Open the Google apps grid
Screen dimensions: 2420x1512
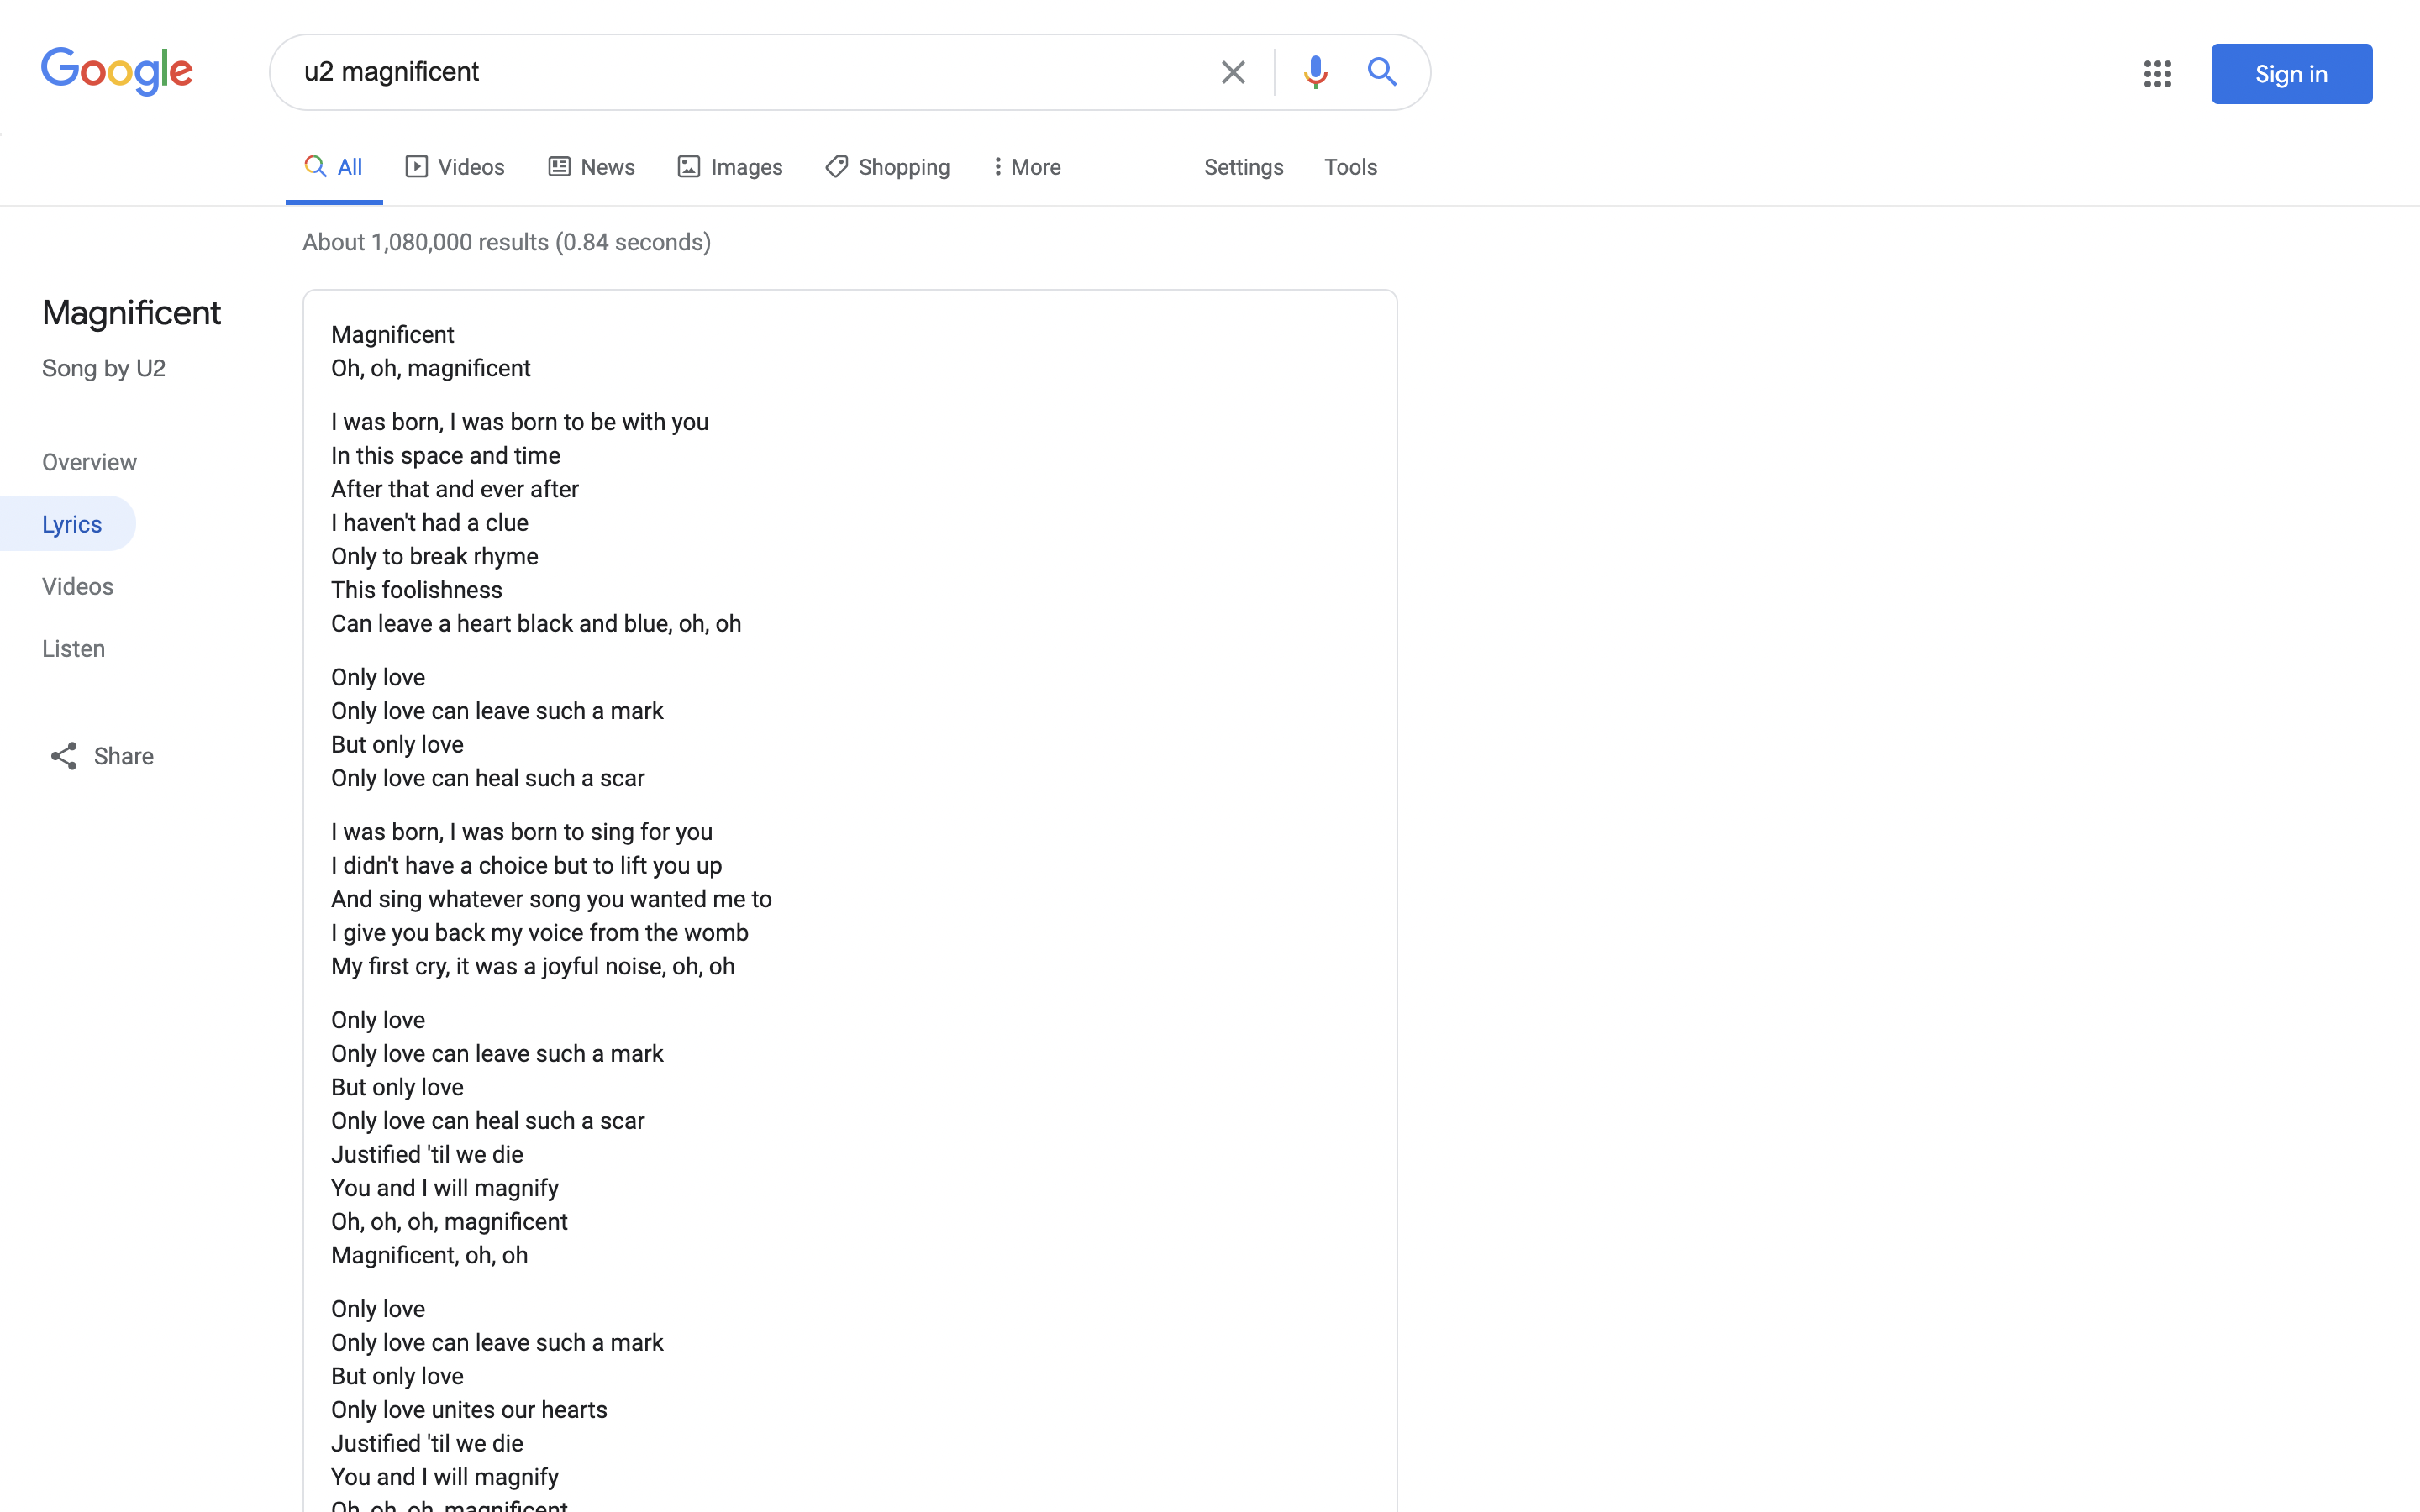click(2157, 74)
